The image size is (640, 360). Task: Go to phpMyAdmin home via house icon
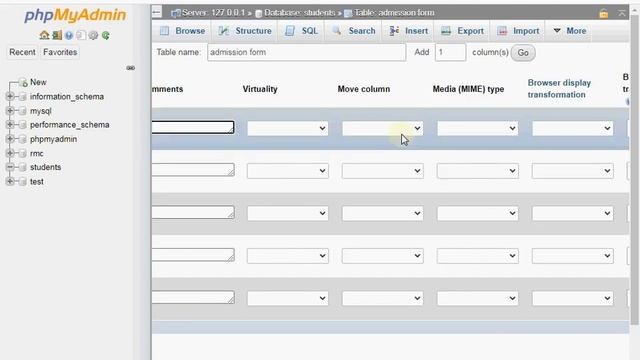(44, 36)
